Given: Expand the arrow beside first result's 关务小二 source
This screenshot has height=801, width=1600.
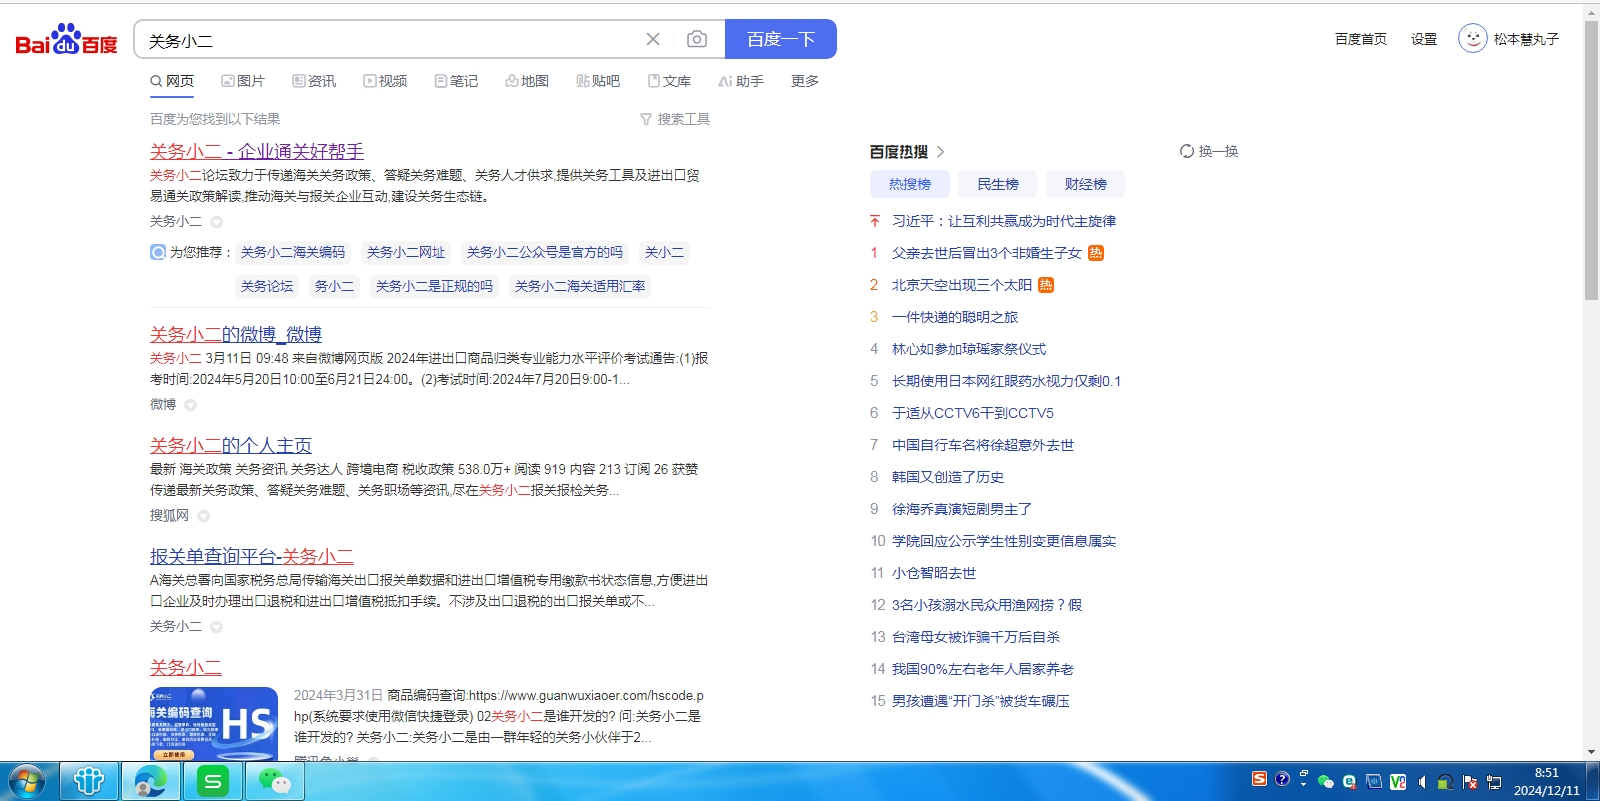Looking at the screenshot, I should click(x=216, y=222).
